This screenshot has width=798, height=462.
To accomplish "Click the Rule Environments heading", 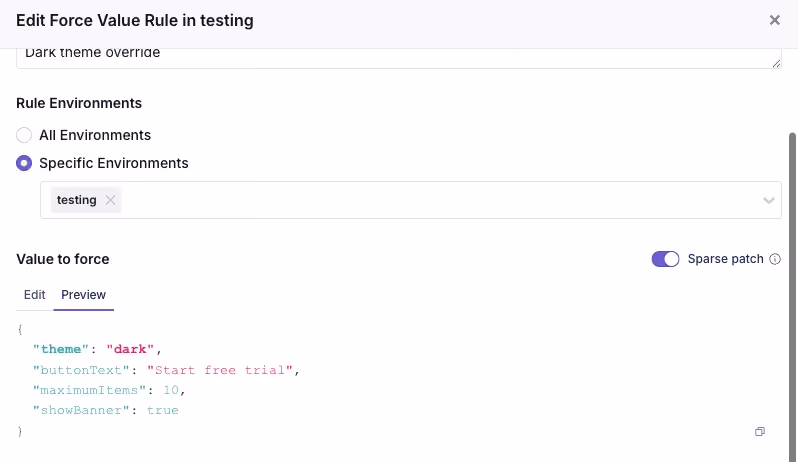I will pos(79,103).
